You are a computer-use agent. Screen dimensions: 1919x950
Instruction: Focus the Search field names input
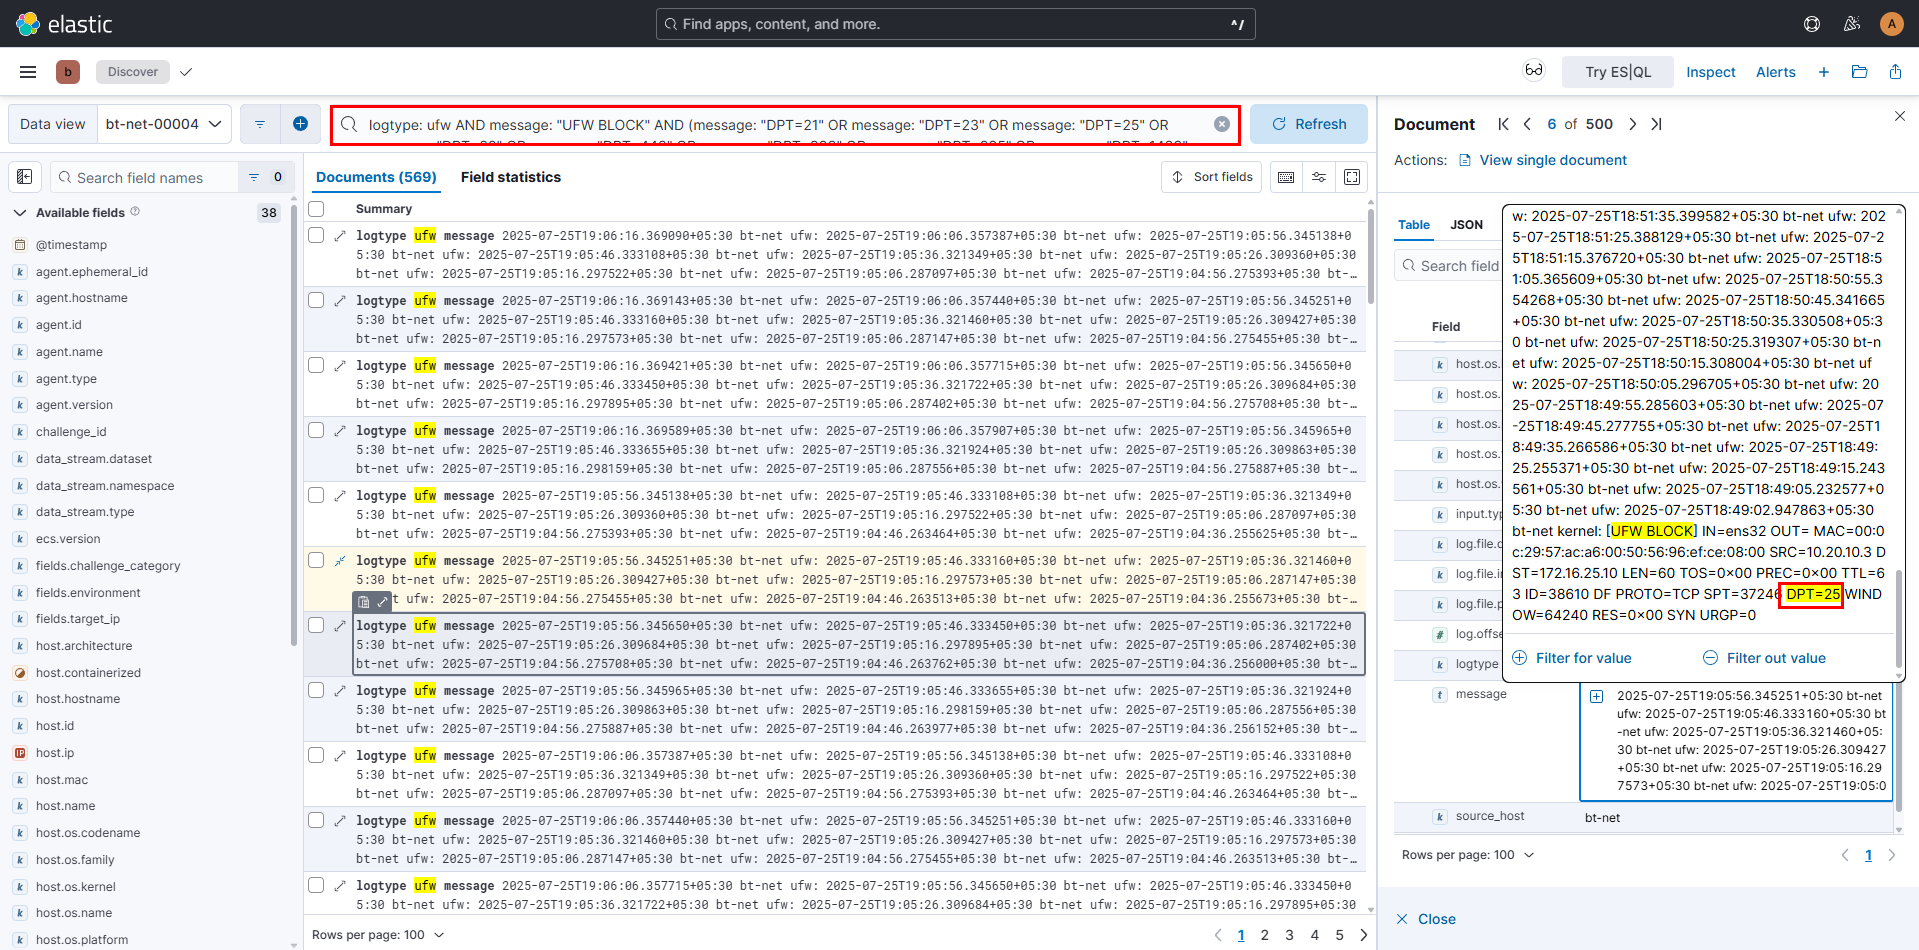point(145,177)
